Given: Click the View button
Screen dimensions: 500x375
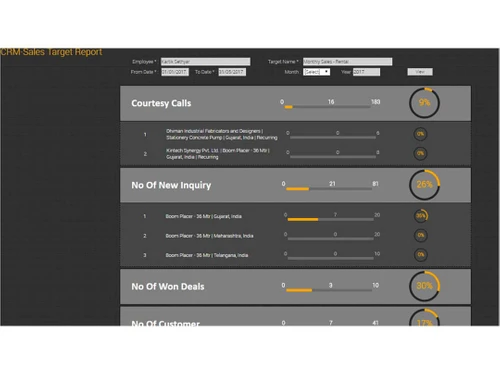Looking at the screenshot, I should (x=420, y=72).
